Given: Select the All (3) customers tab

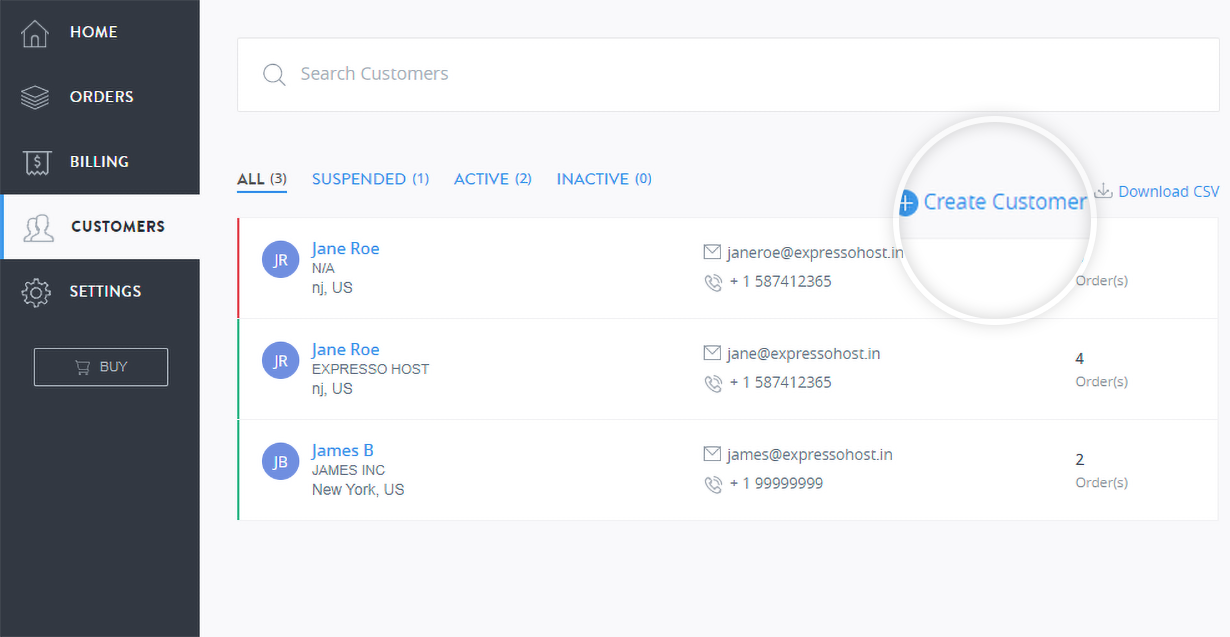Looking at the screenshot, I should [x=262, y=179].
